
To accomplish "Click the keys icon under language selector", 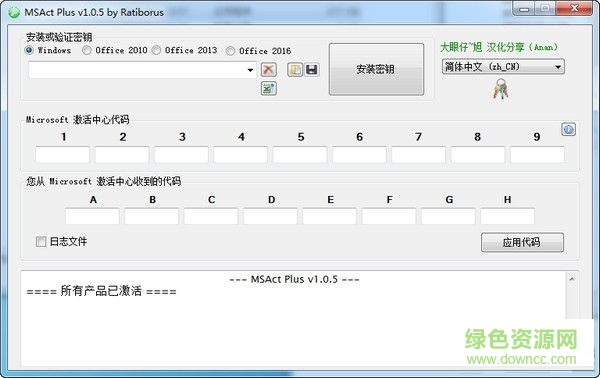I will [x=501, y=90].
